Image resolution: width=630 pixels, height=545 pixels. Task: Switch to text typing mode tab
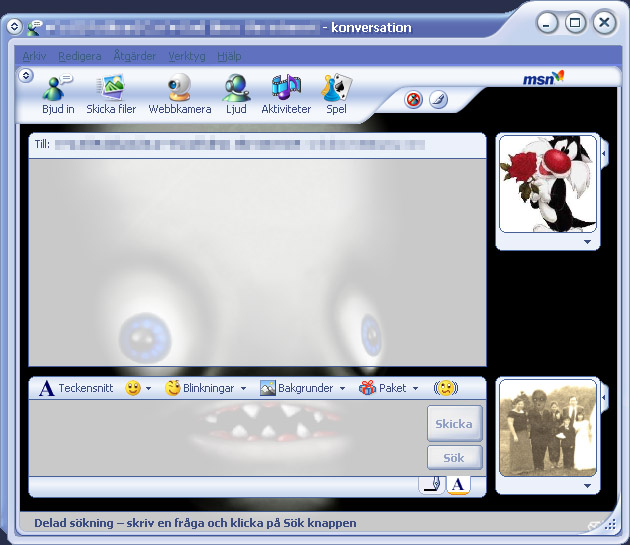(457, 485)
